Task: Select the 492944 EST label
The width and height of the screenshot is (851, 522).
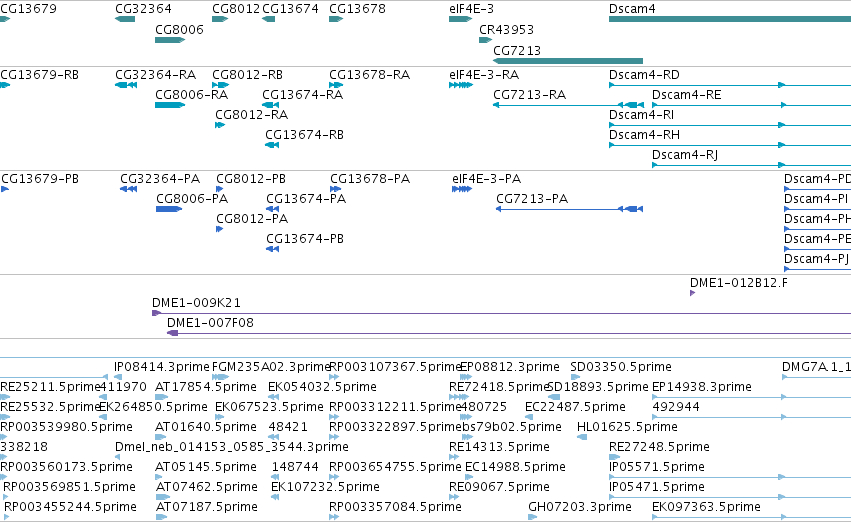Action: click(676, 407)
